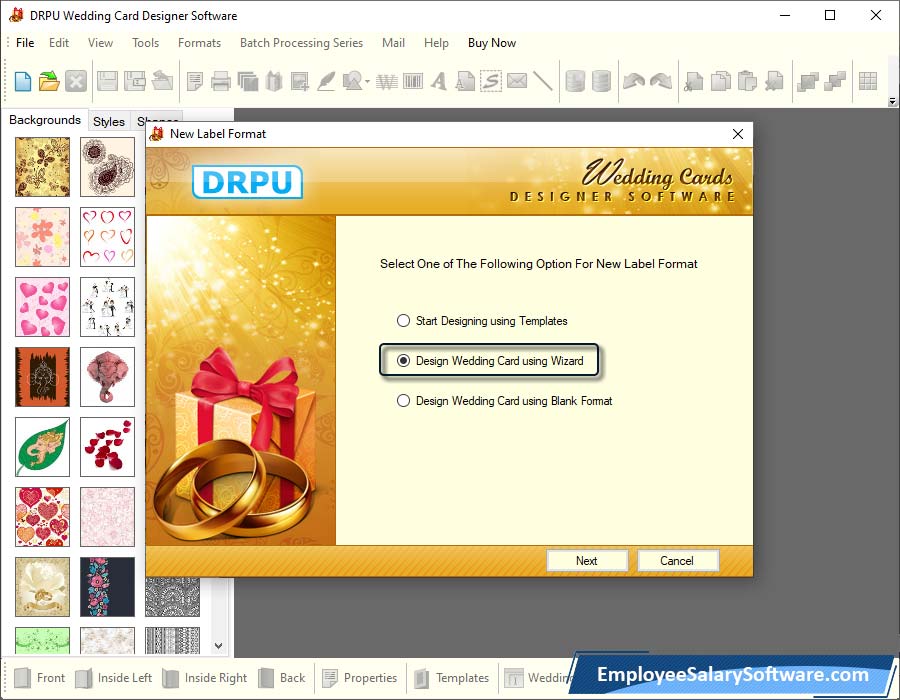Click the Next button

point(587,561)
